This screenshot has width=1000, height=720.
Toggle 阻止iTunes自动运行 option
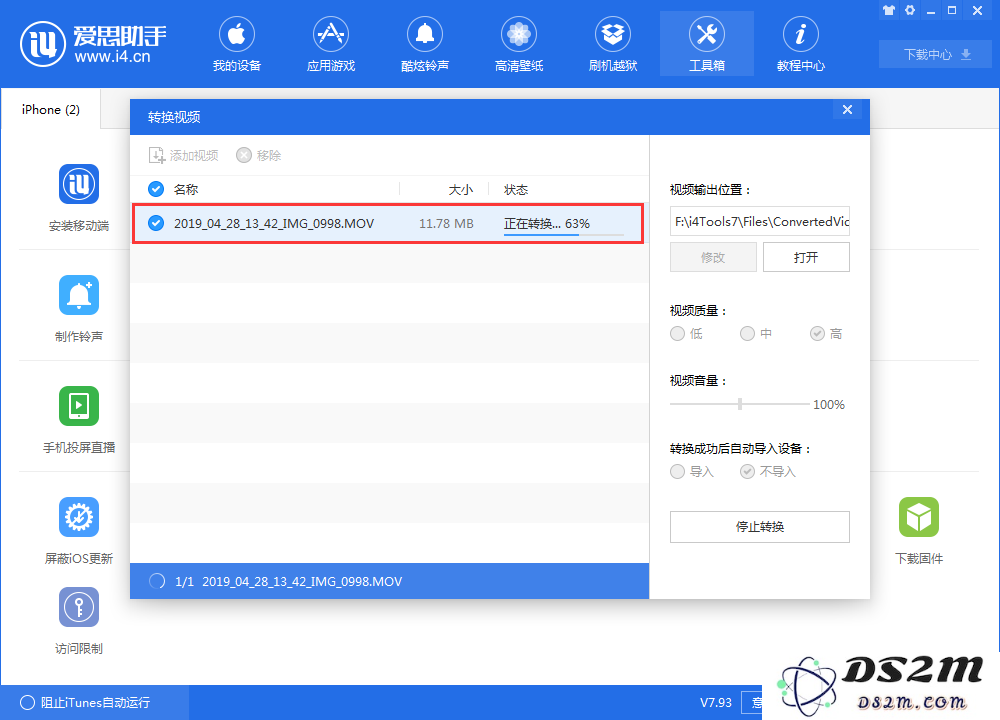[85, 702]
